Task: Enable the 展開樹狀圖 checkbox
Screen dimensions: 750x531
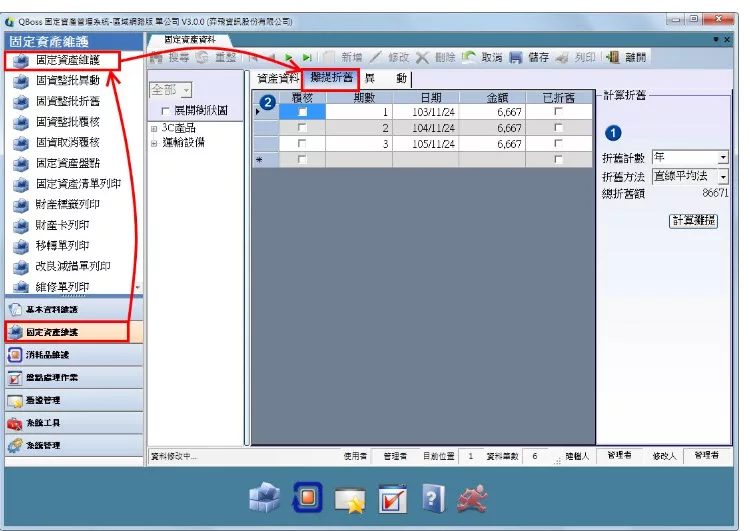Action: 166,110
